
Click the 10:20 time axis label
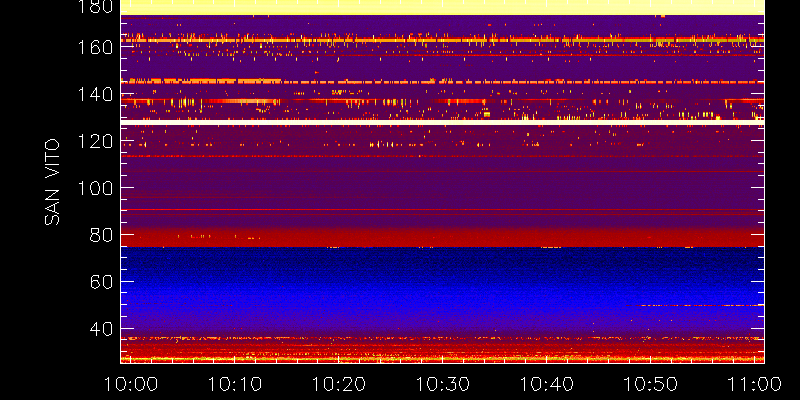pos(339,384)
